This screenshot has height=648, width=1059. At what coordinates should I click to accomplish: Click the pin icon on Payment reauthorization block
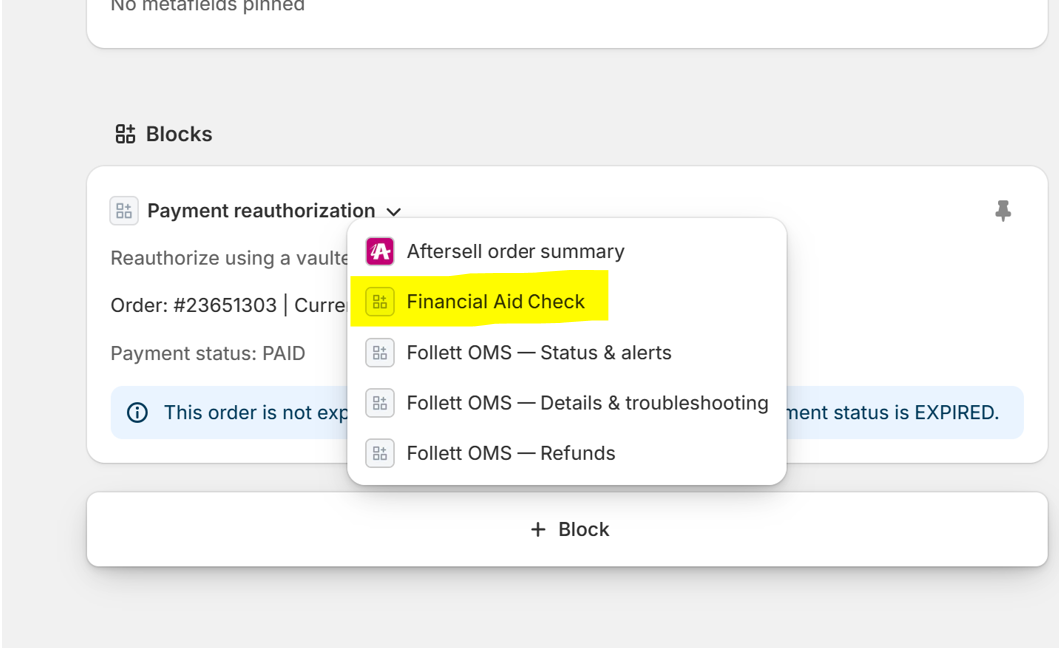1003,211
